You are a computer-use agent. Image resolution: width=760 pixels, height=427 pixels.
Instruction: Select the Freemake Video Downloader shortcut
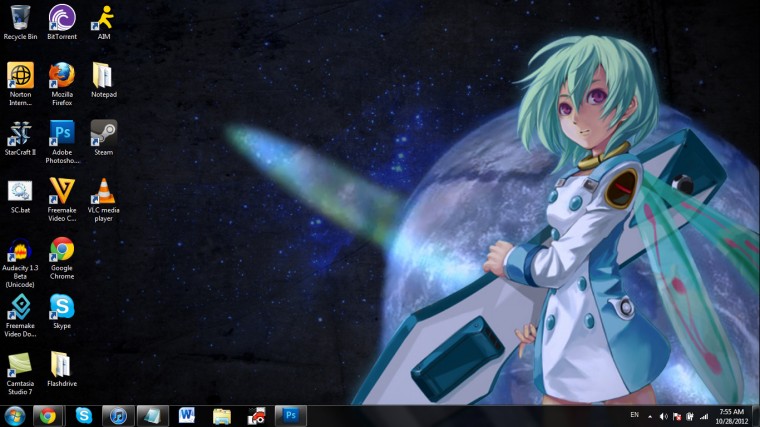click(20, 316)
